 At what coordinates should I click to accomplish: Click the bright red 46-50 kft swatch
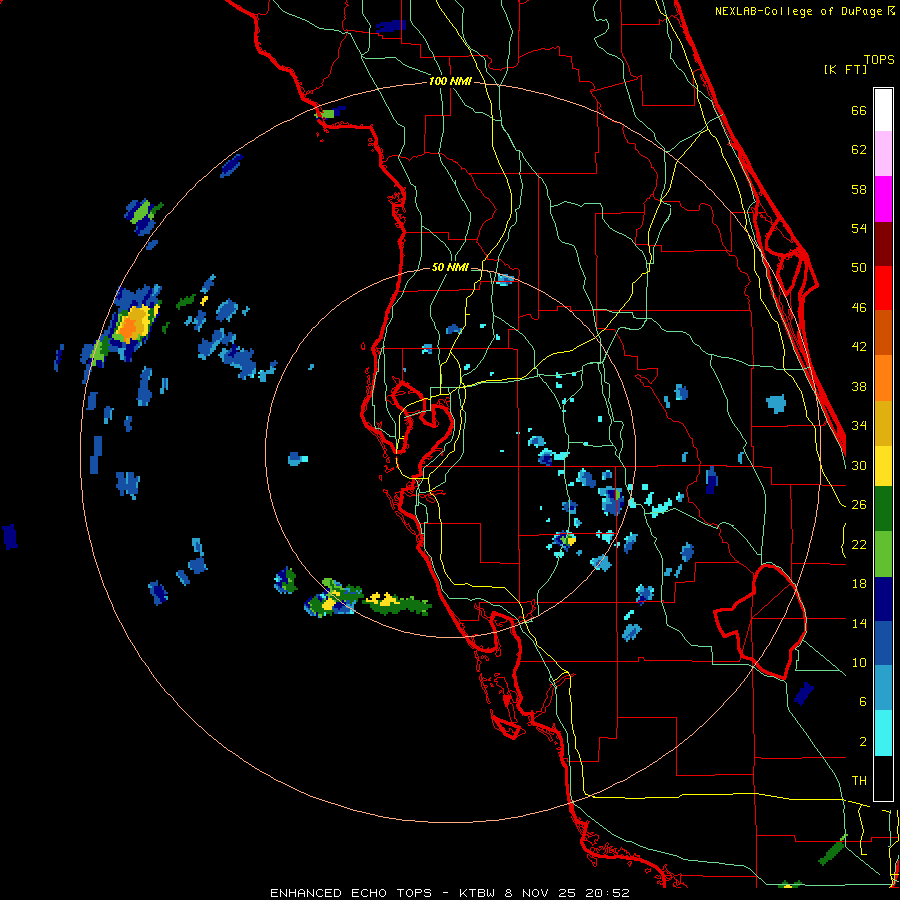[x=883, y=288]
